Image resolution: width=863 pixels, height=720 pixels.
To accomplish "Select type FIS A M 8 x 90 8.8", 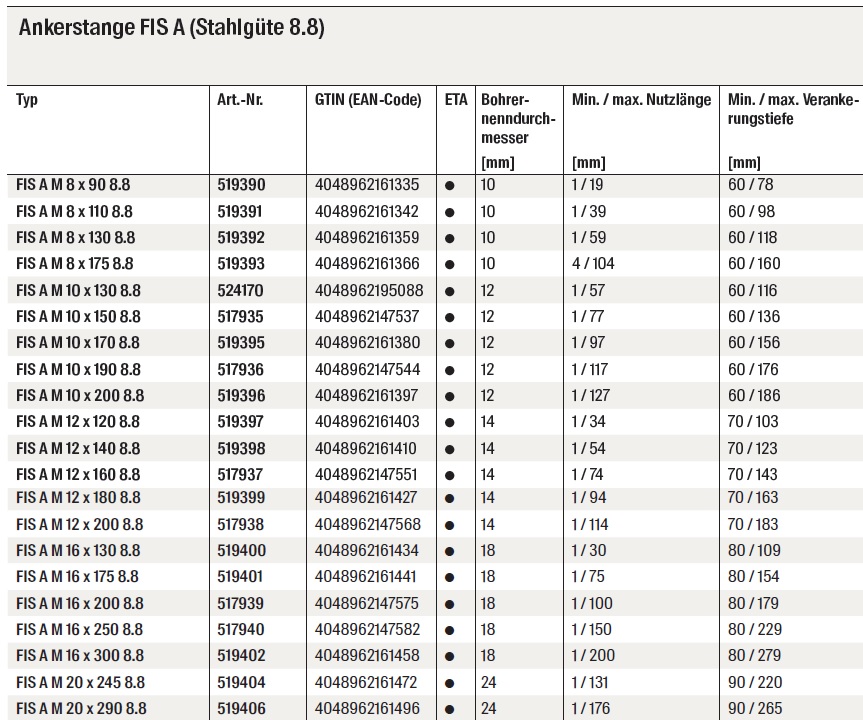I will [73, 184].
